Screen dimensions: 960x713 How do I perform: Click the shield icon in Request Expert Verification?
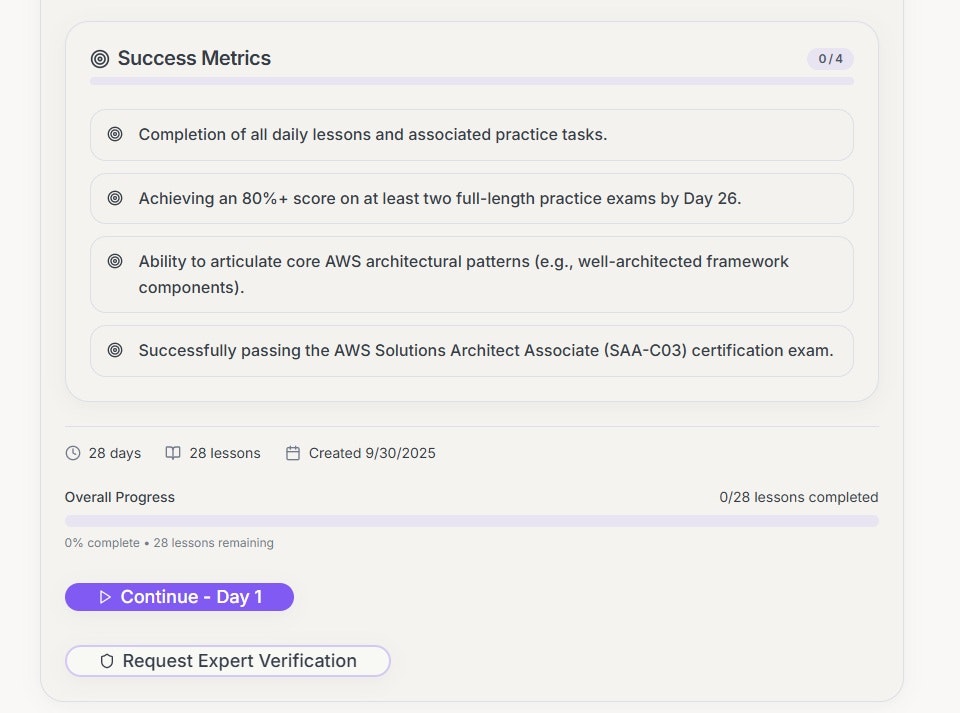[107, 661]
